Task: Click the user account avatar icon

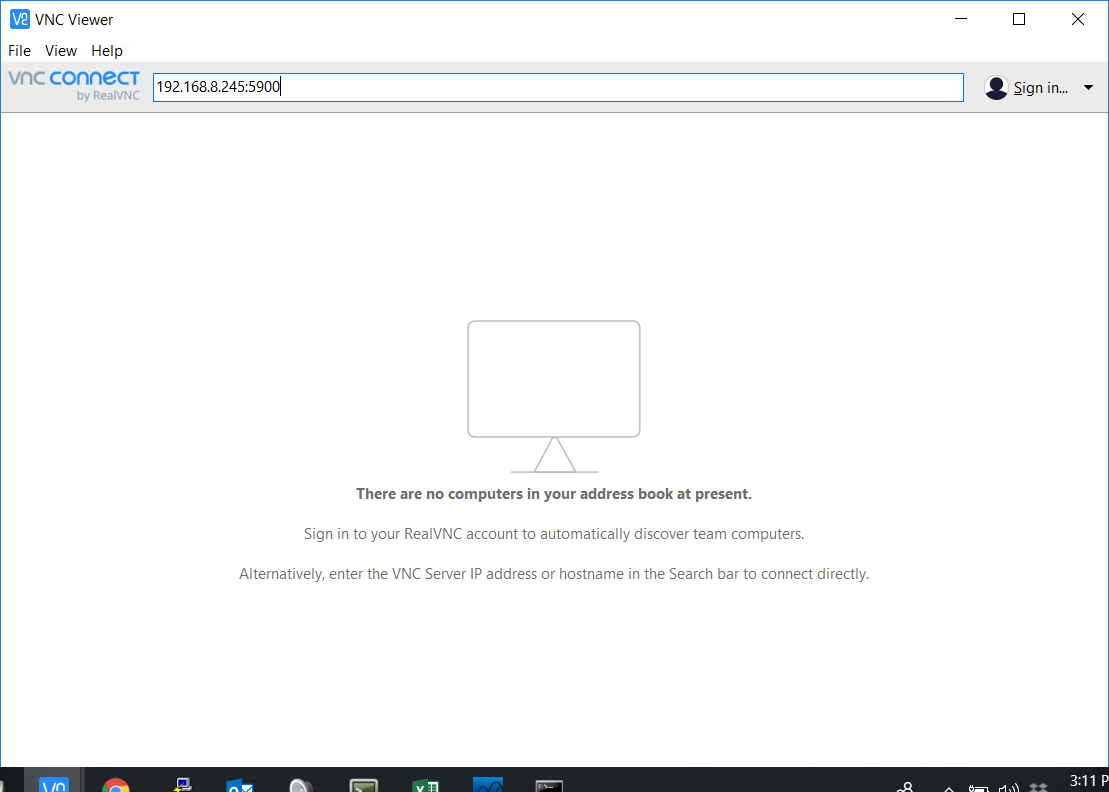Action: (996, 88)
